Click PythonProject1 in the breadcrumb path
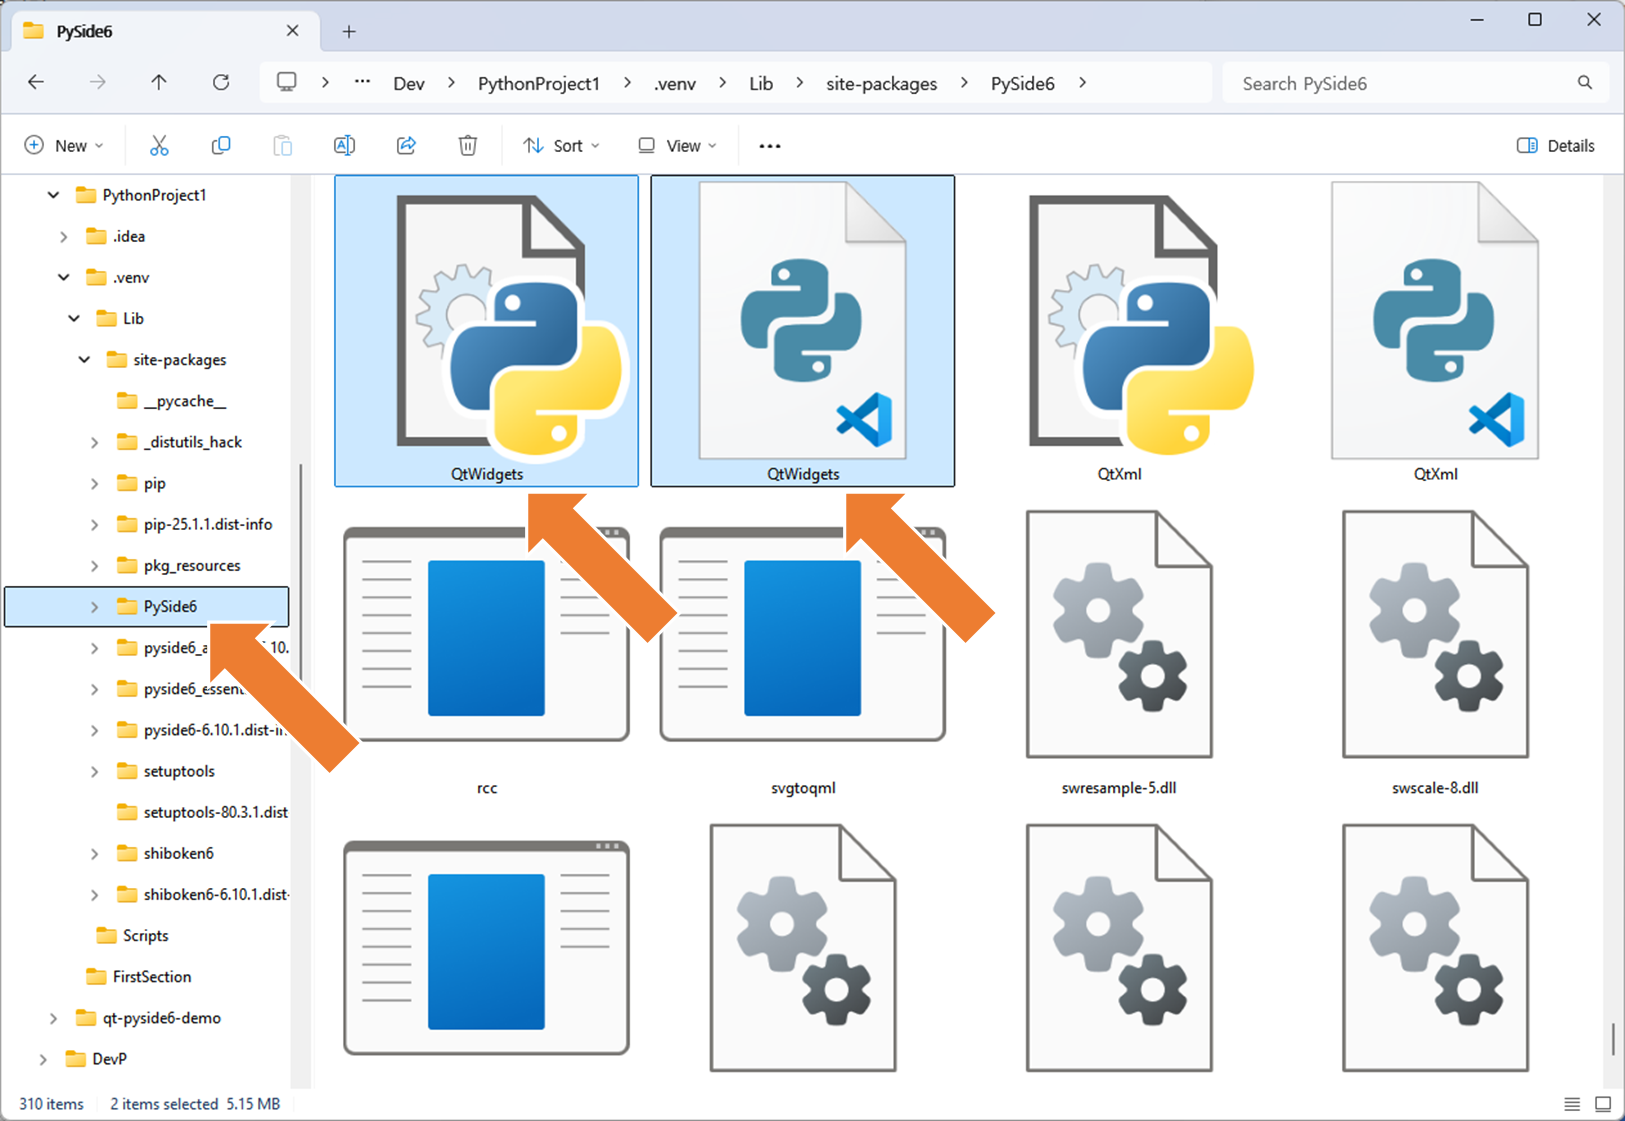This screenshot has height=1121, width=1625. point(539,84)
